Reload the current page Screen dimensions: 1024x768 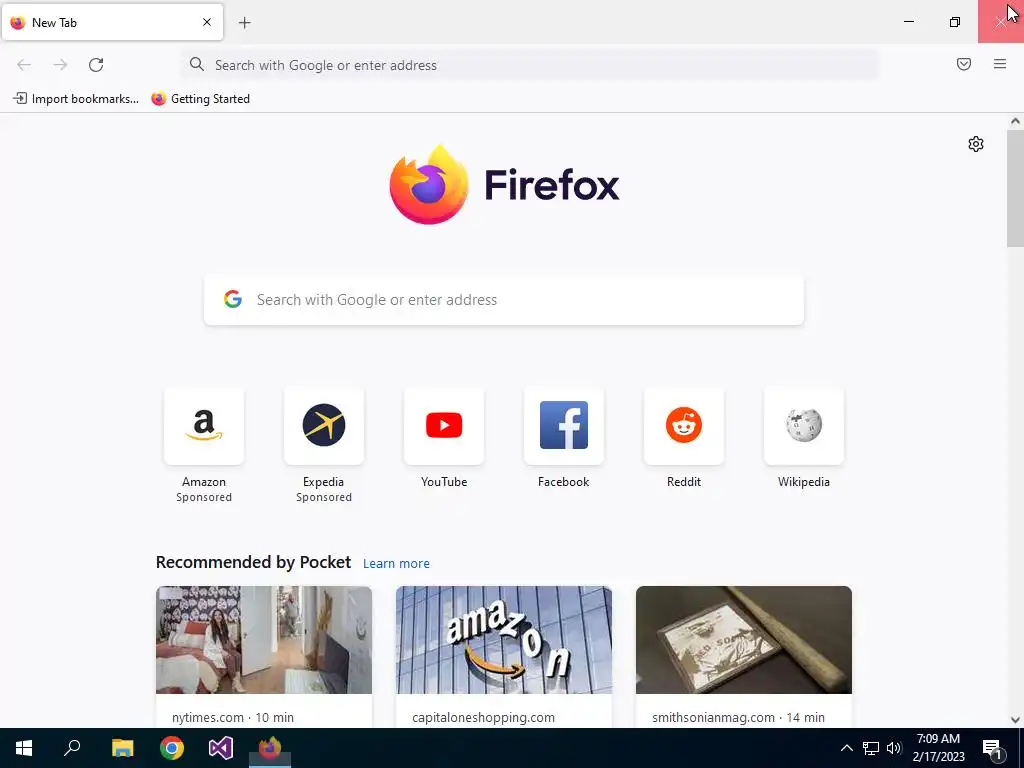coord(96,65)
